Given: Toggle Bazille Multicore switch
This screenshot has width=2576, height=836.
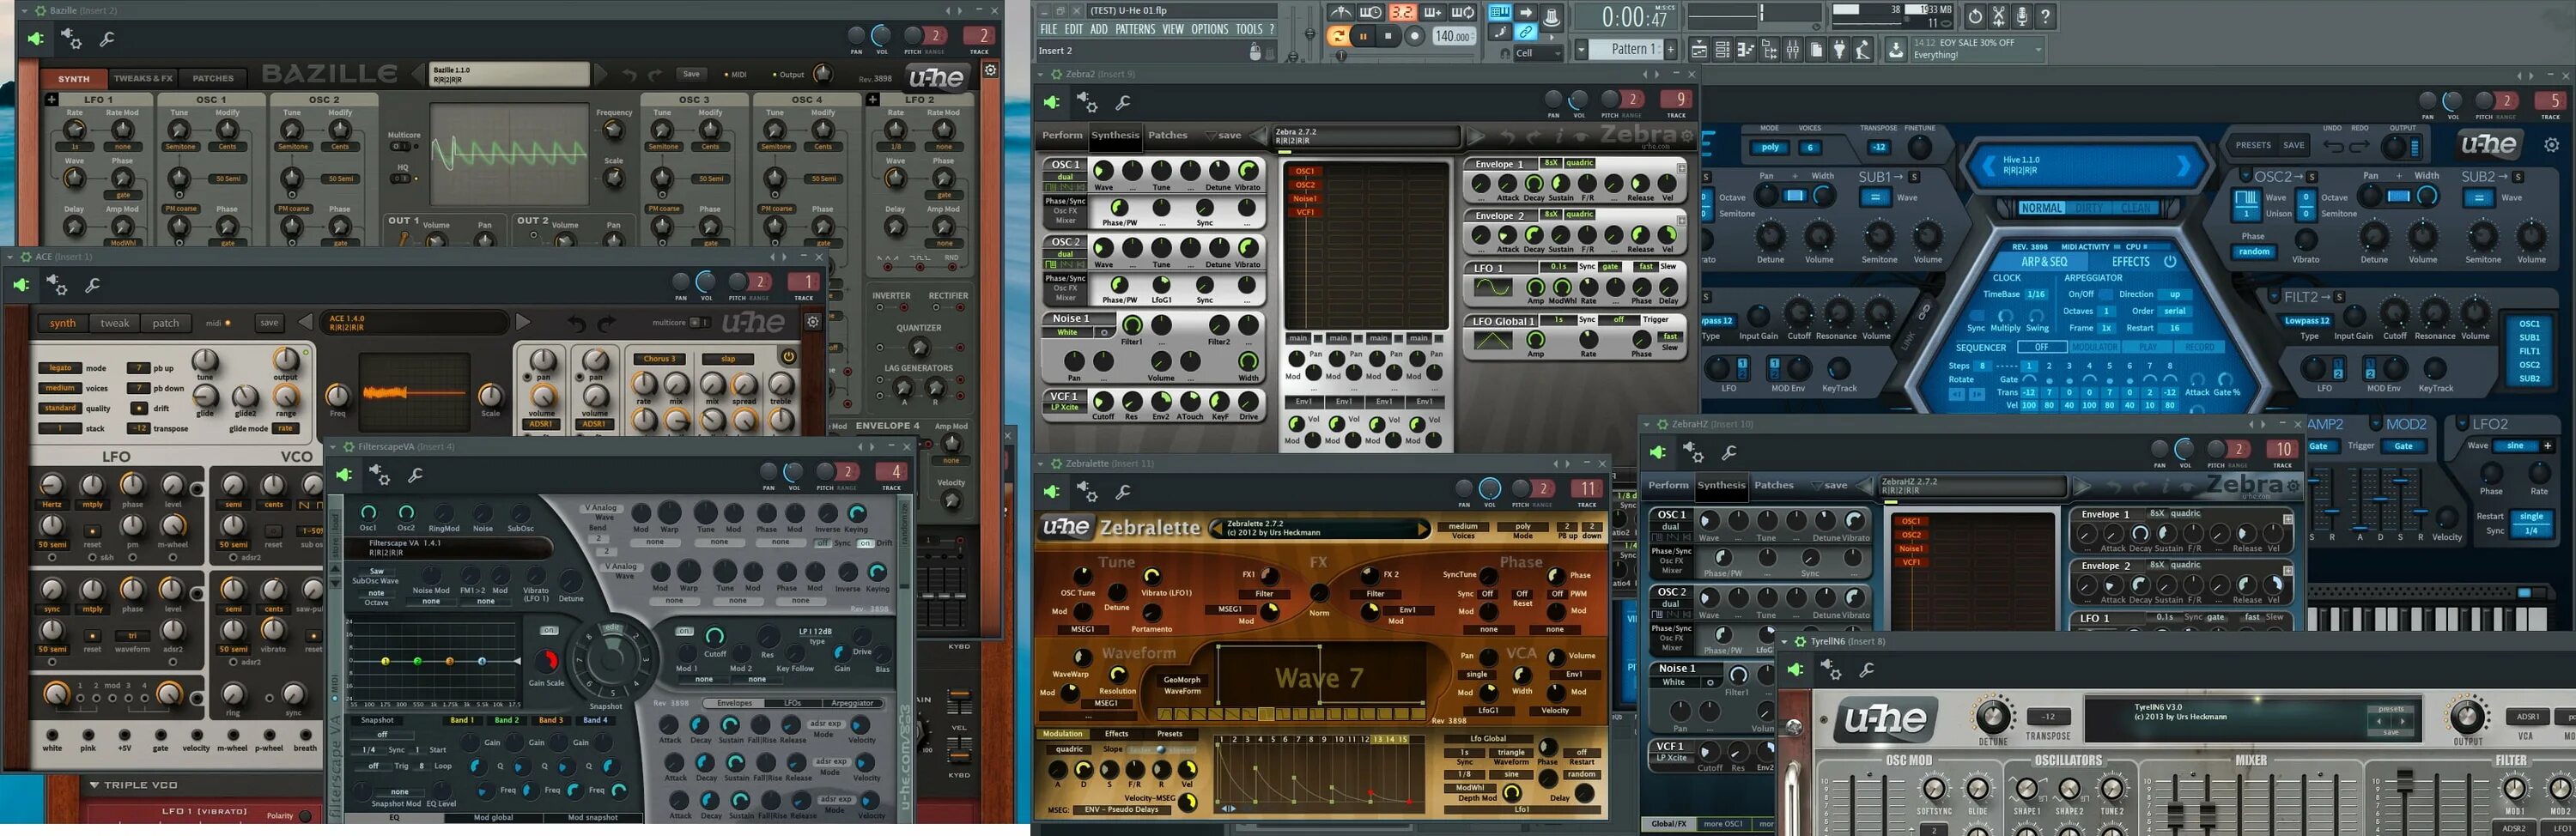Looking at the screenshot, I should coord(401,147).
